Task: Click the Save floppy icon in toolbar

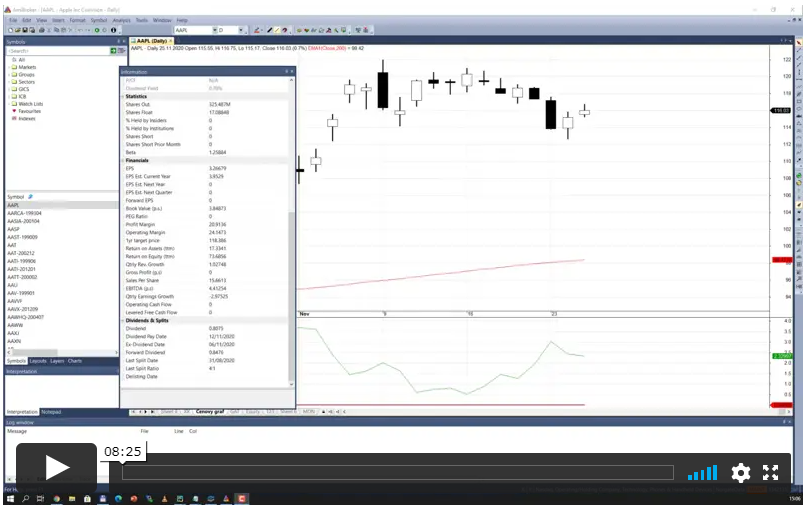Action: (25, 30)
